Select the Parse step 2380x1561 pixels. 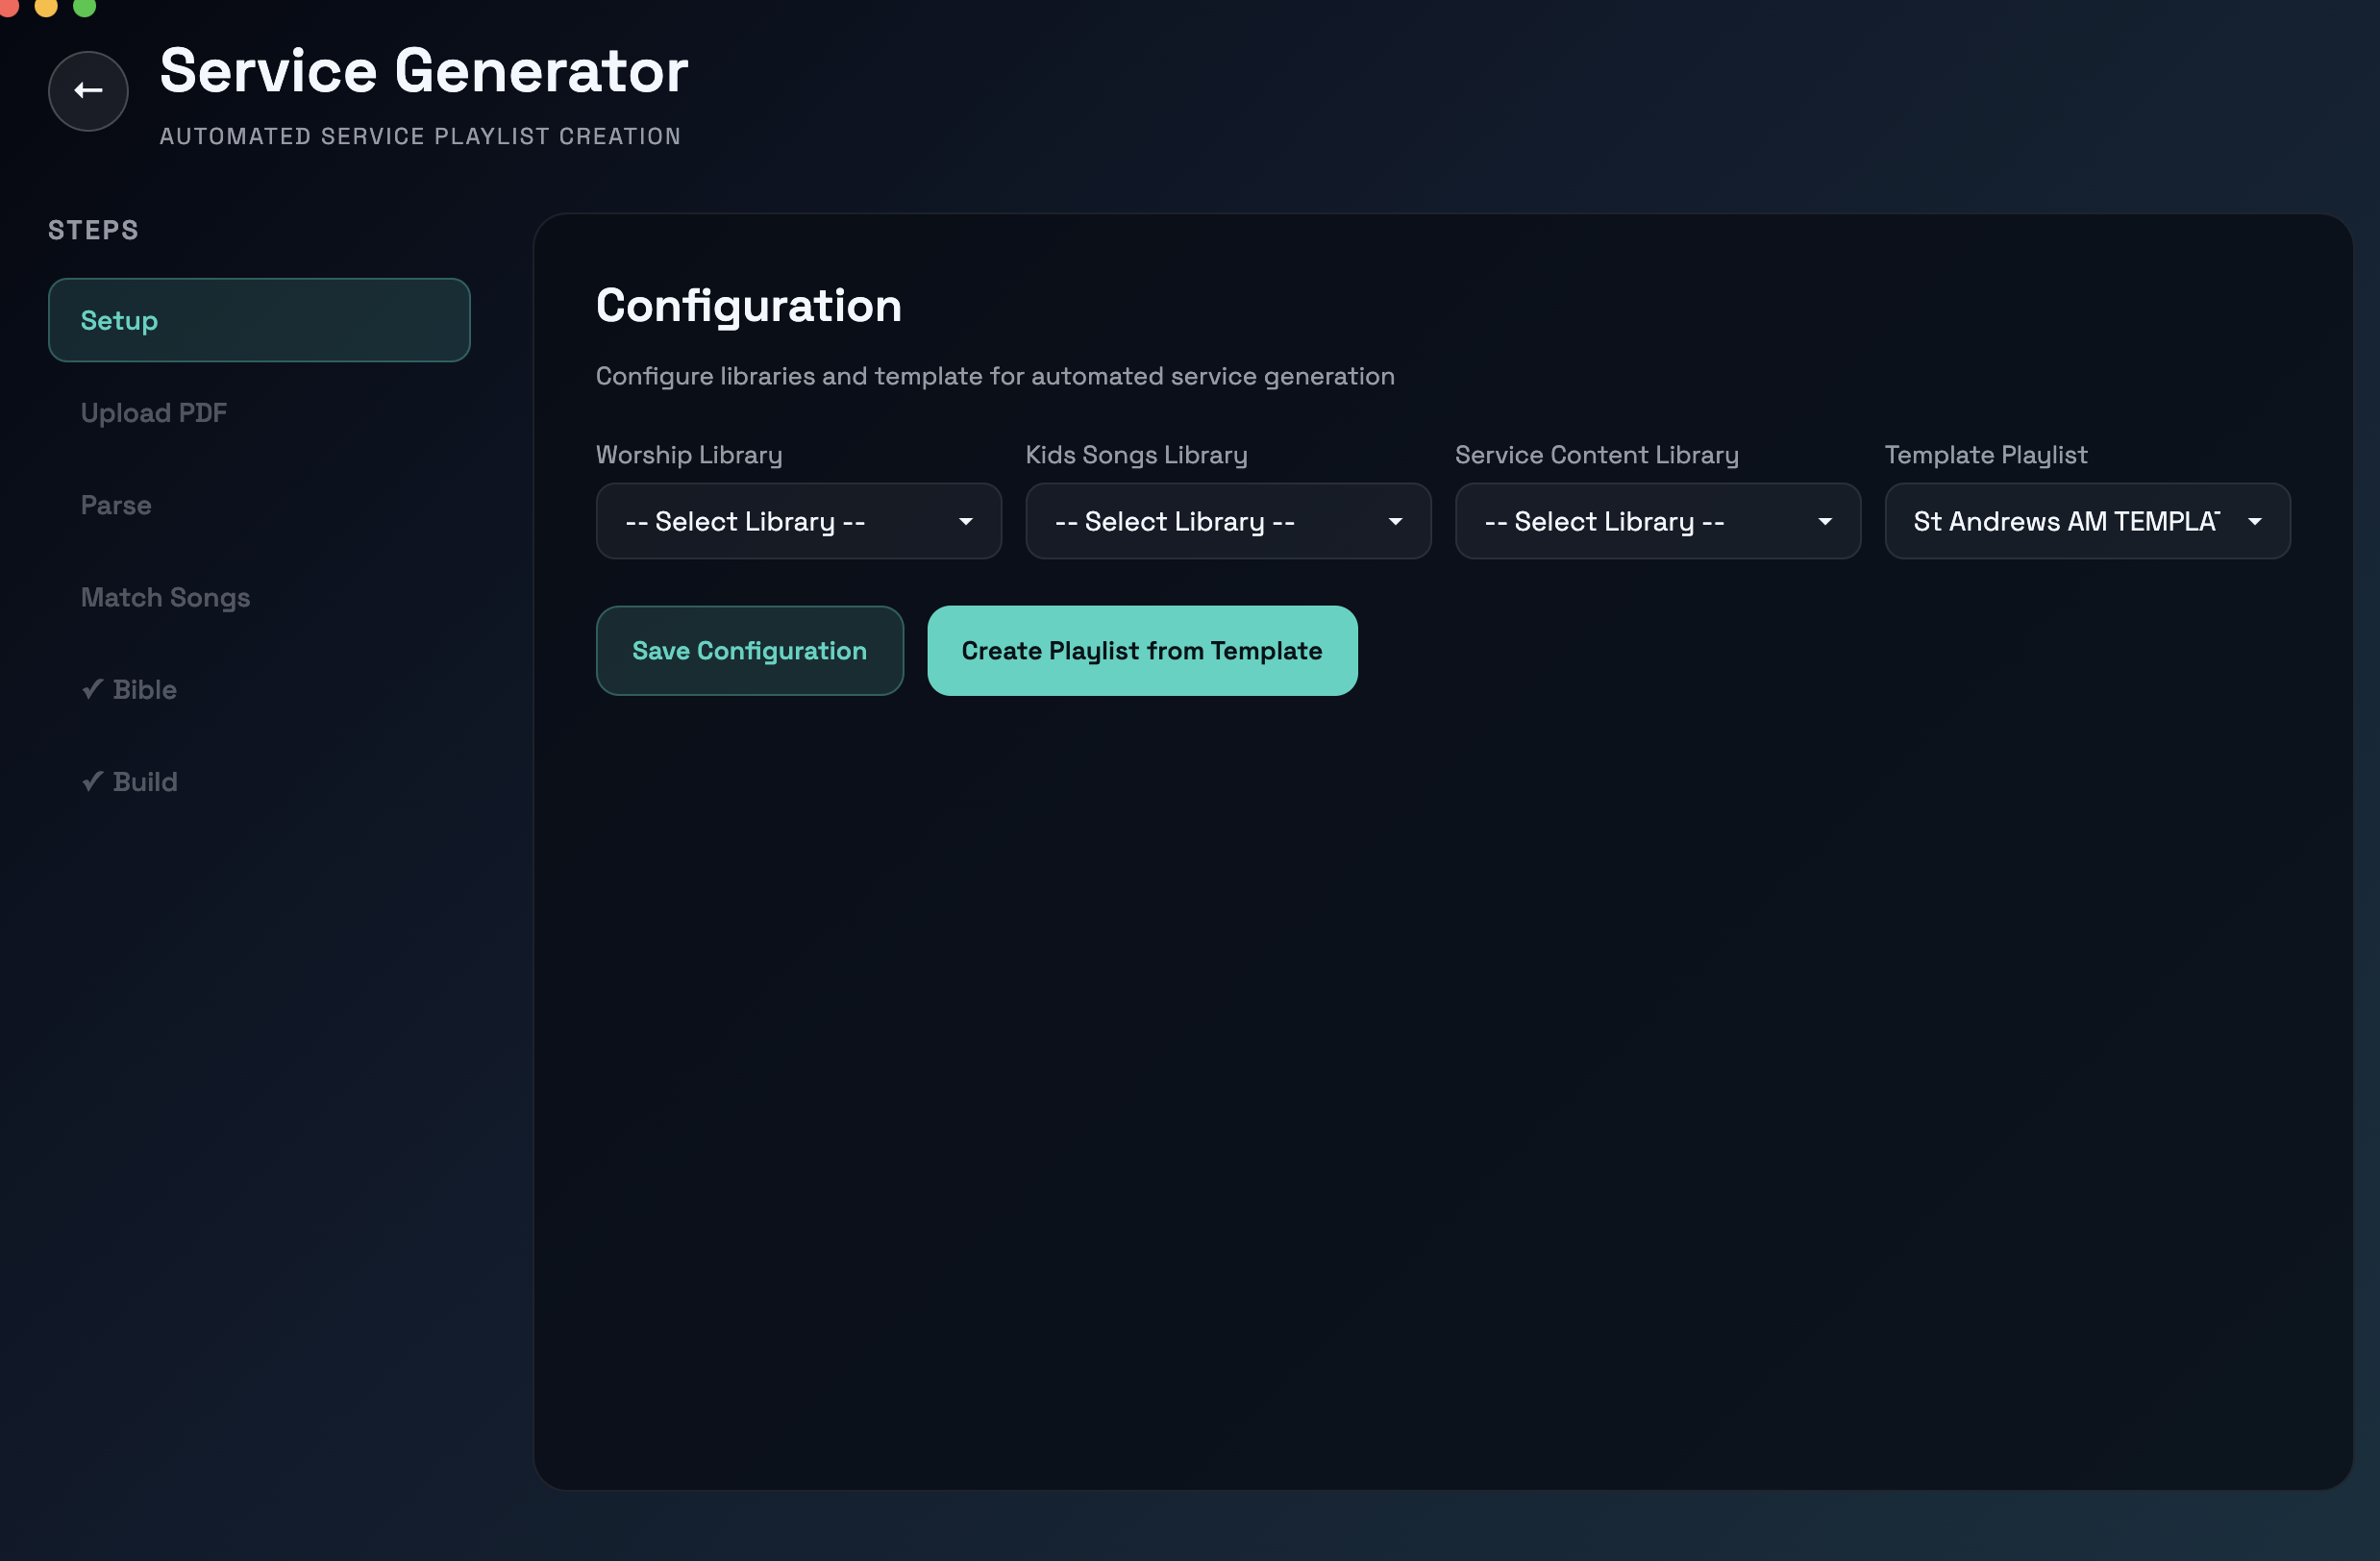(115, 505)
